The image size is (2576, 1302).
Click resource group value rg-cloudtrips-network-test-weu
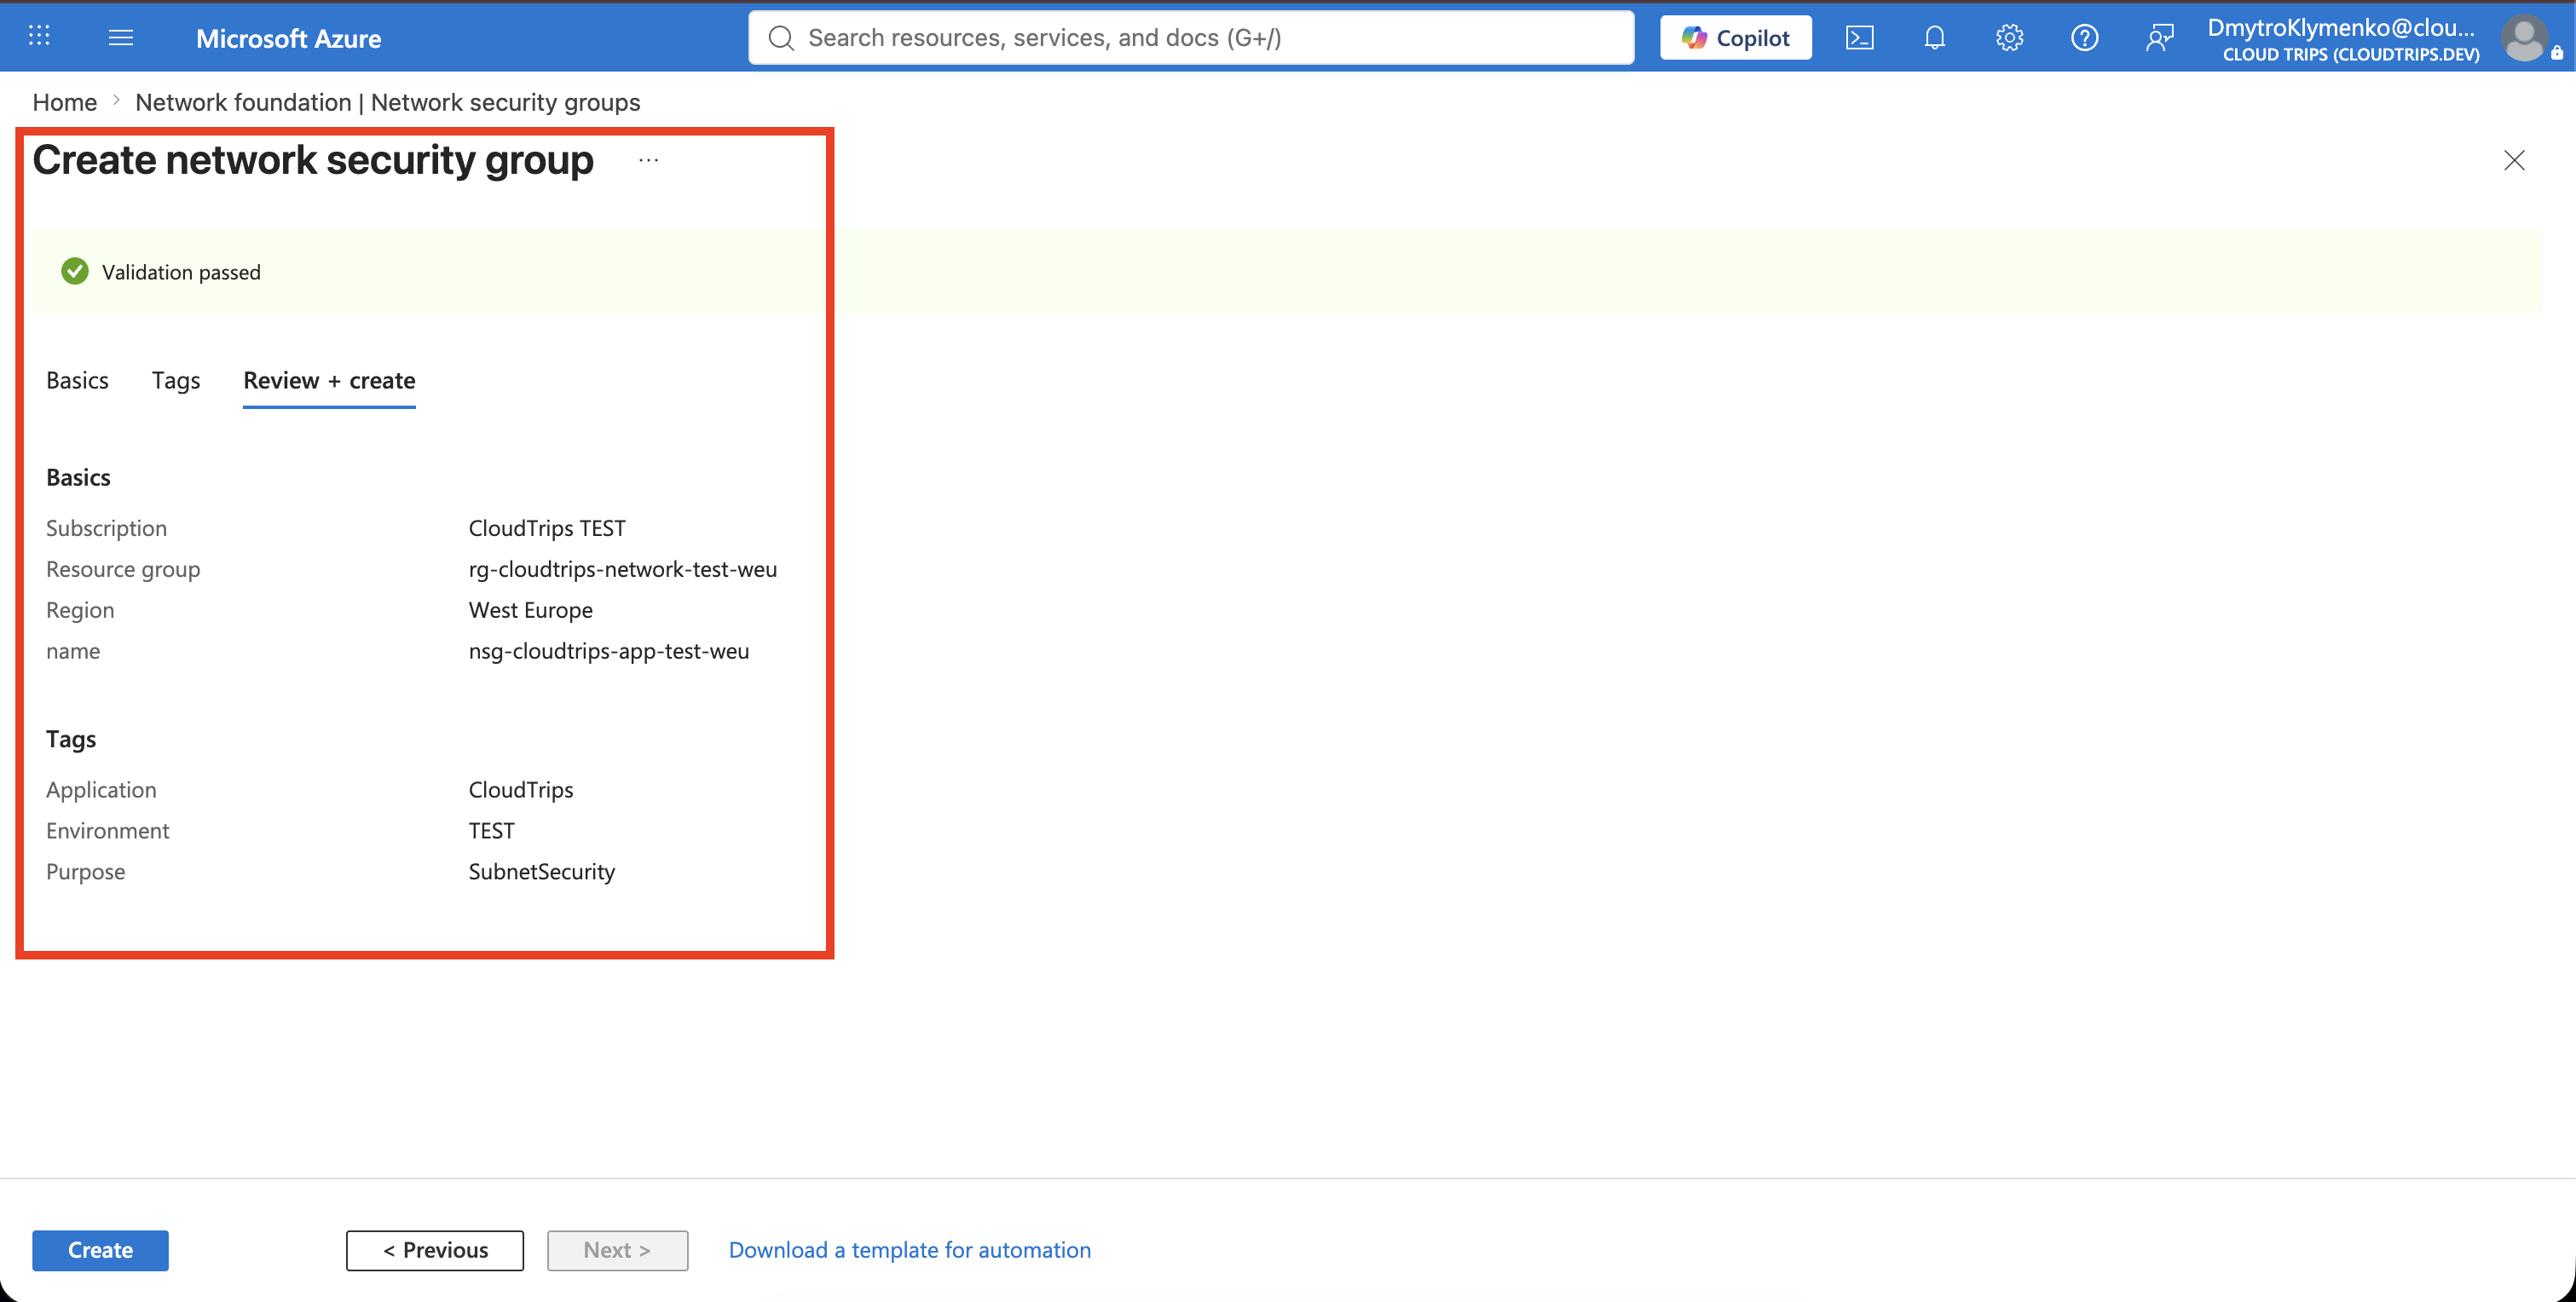click(x=623, y=569)
